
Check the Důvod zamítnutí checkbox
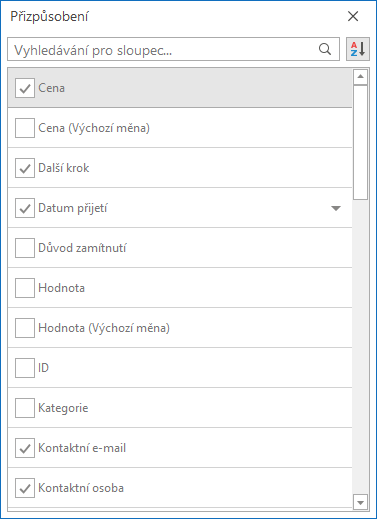click(x=25, y=248)
